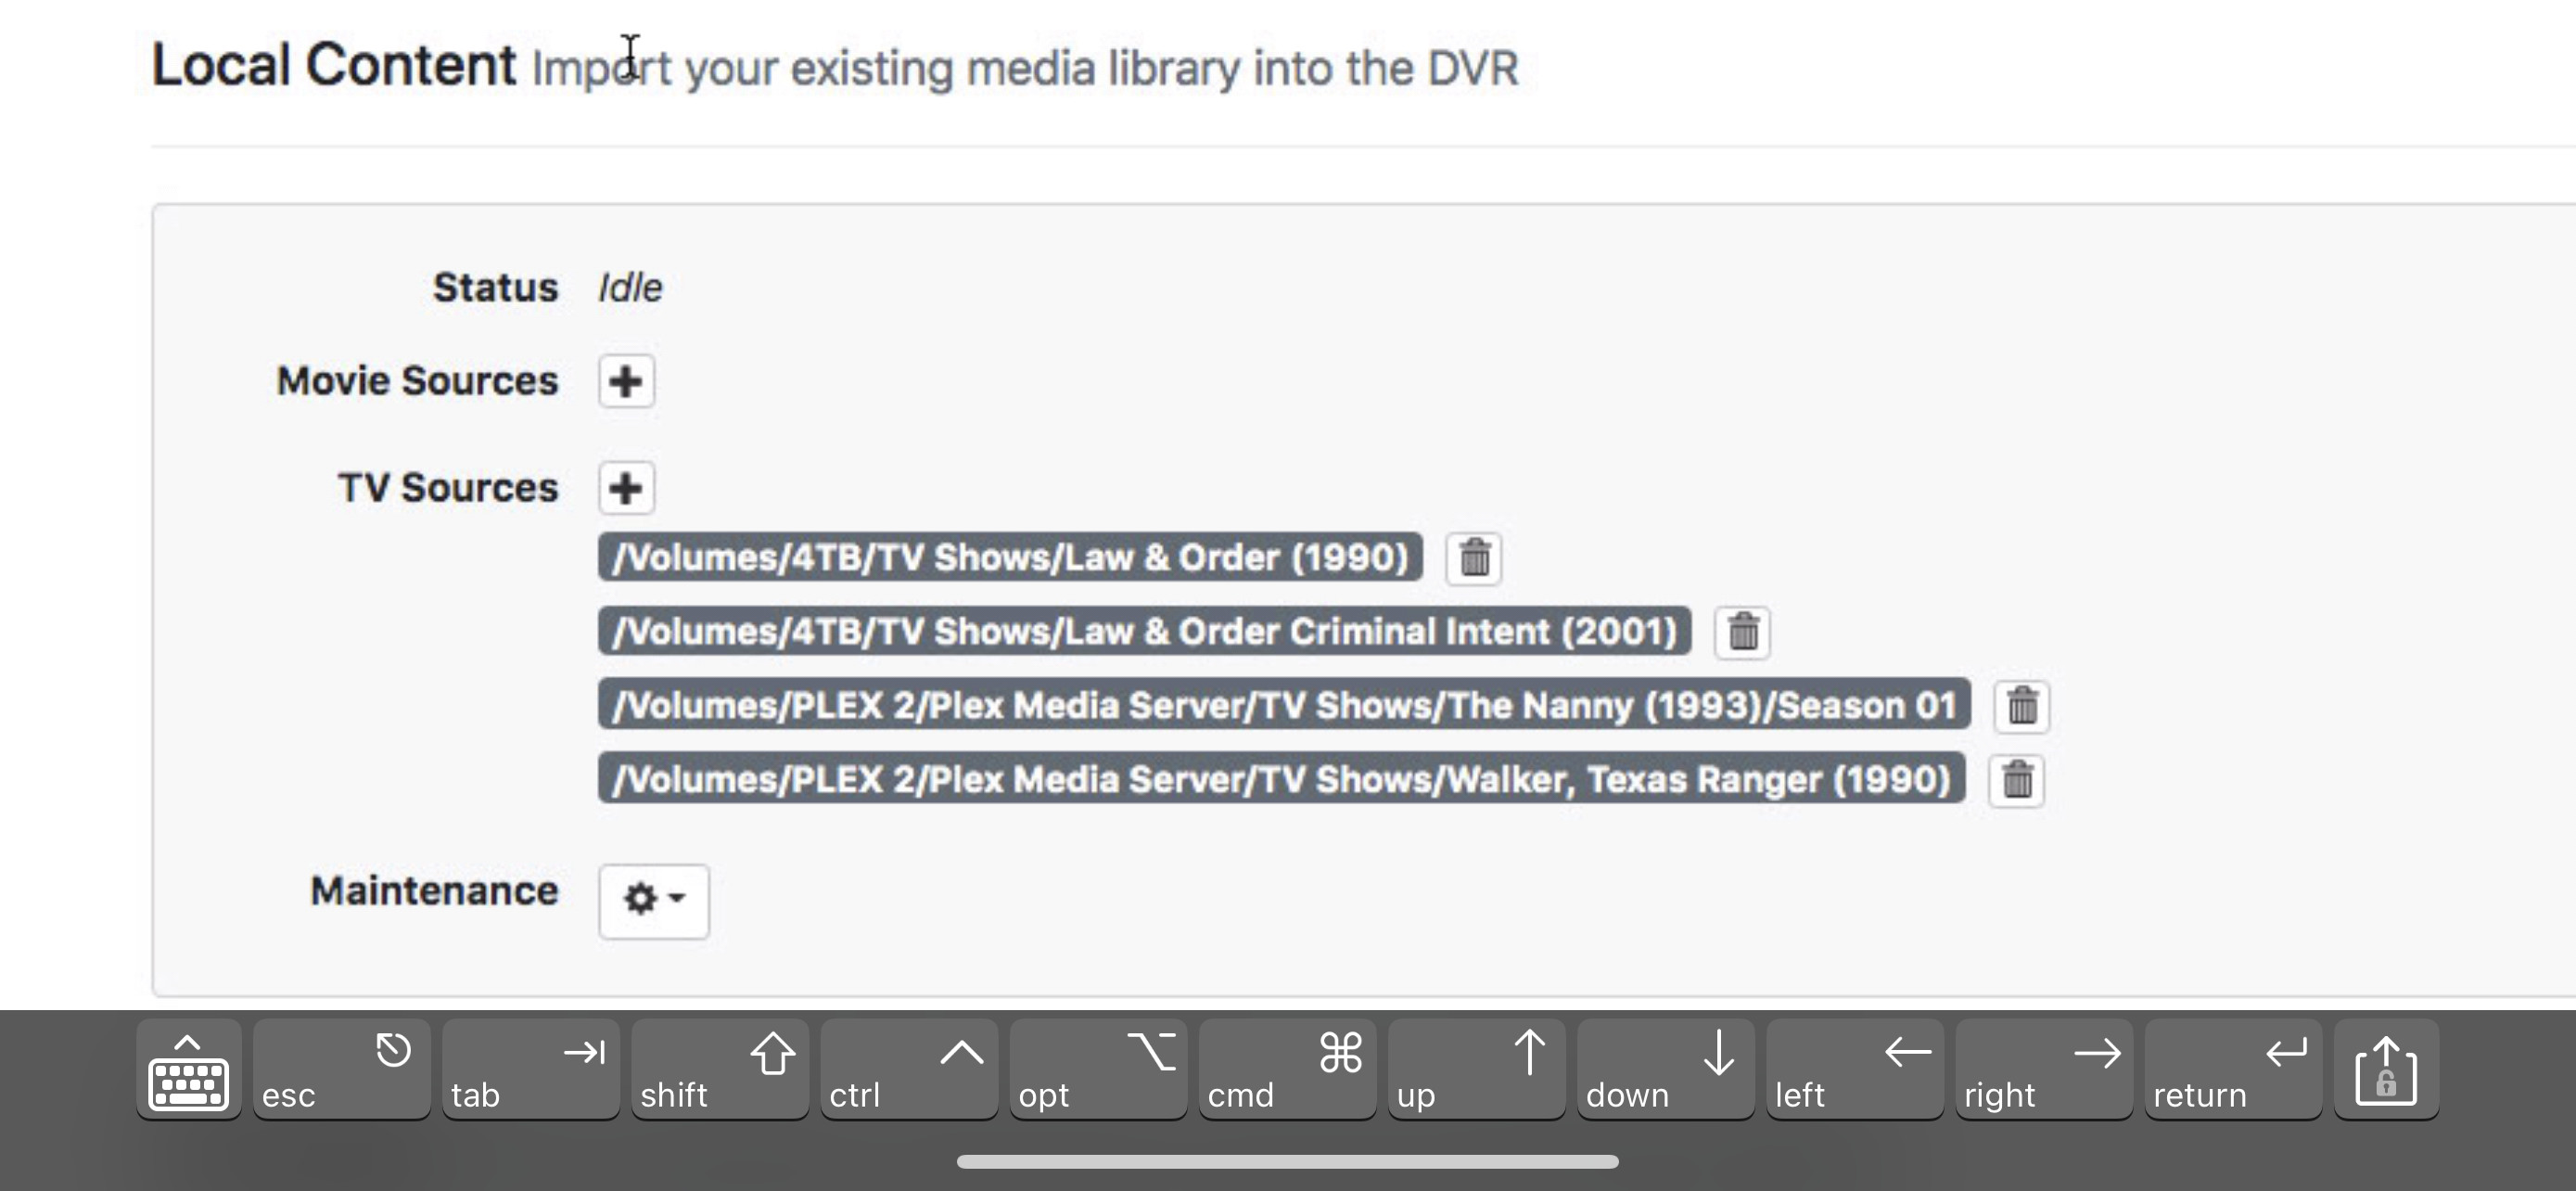Image resolution: width=2576 pixels, height=1191 pixels.
Task: Toggle the opt modifier key
Action: point(1097,1072)
